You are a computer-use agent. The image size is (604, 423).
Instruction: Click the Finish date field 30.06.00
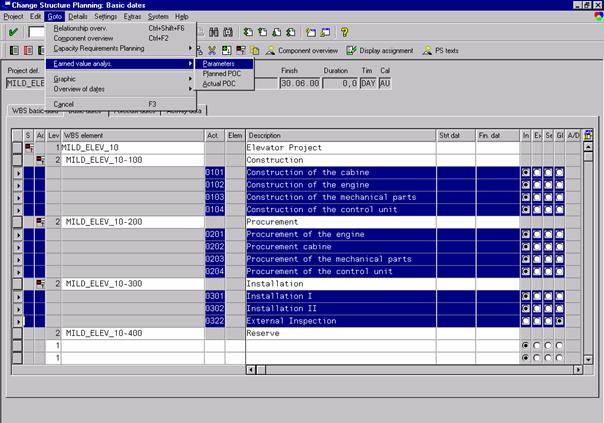coord(300,83)
